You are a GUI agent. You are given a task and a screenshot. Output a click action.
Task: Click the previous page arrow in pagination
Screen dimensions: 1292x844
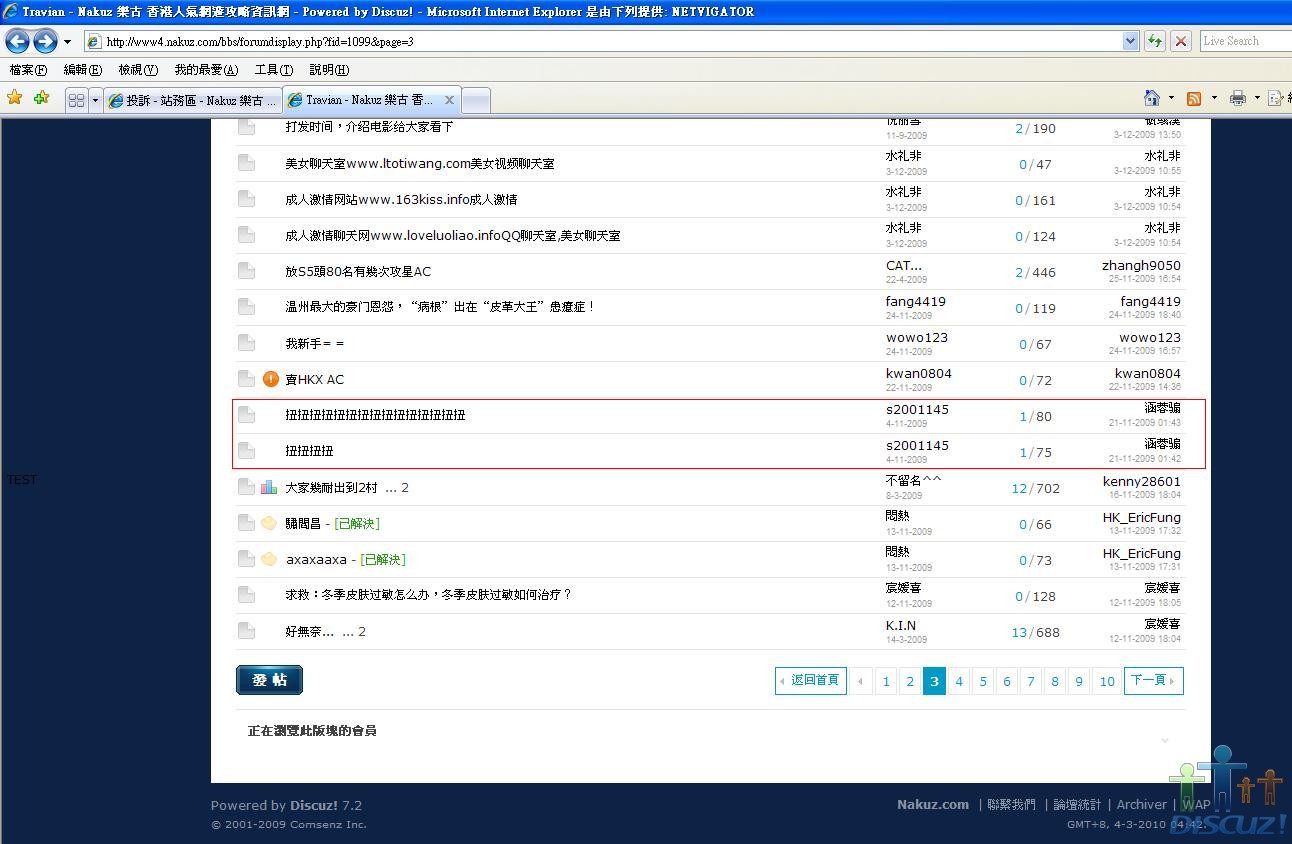coord(861,681)
